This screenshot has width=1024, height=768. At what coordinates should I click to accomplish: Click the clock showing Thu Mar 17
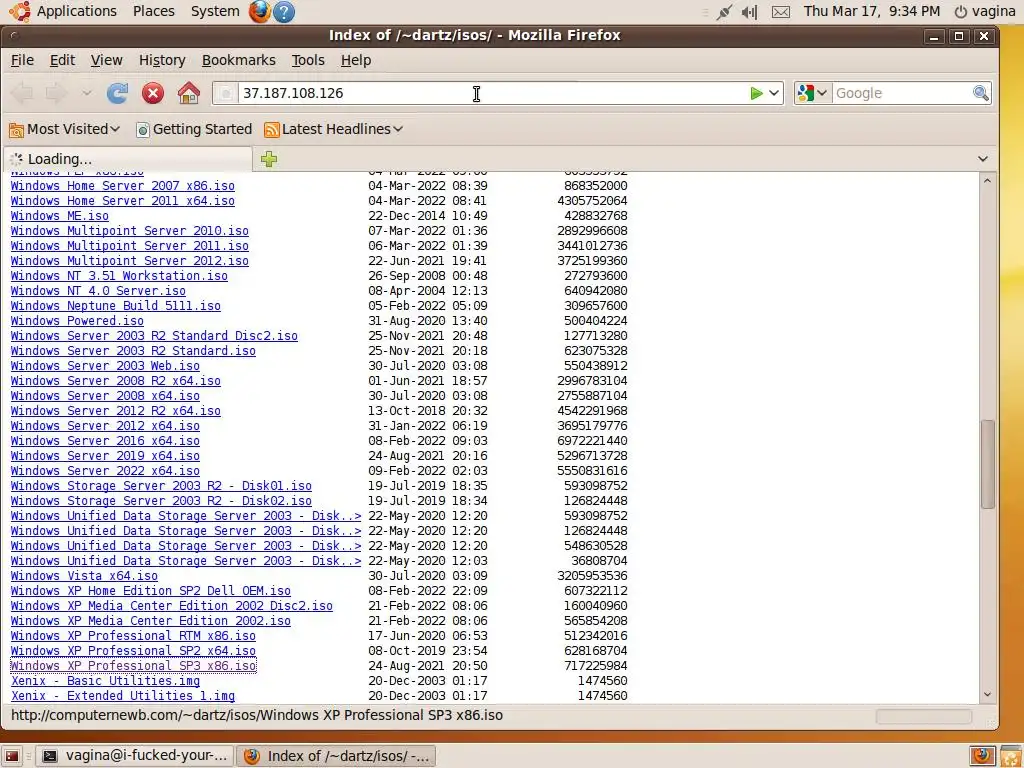coord(872,11)
